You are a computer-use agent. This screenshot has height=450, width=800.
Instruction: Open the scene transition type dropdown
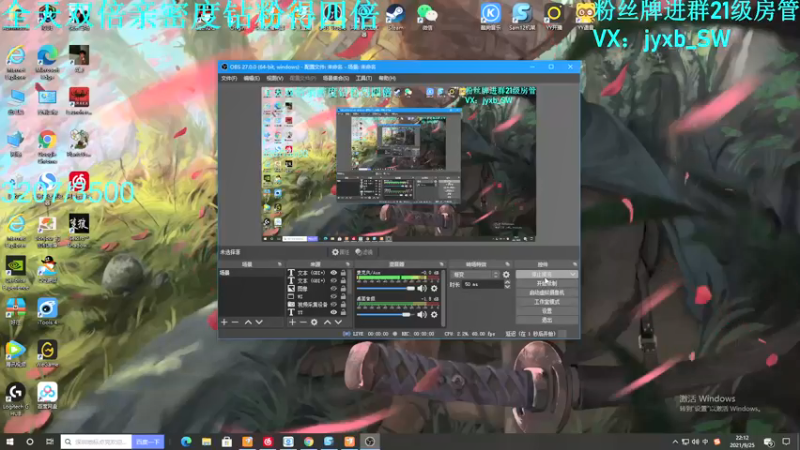[x=474, y=274]
